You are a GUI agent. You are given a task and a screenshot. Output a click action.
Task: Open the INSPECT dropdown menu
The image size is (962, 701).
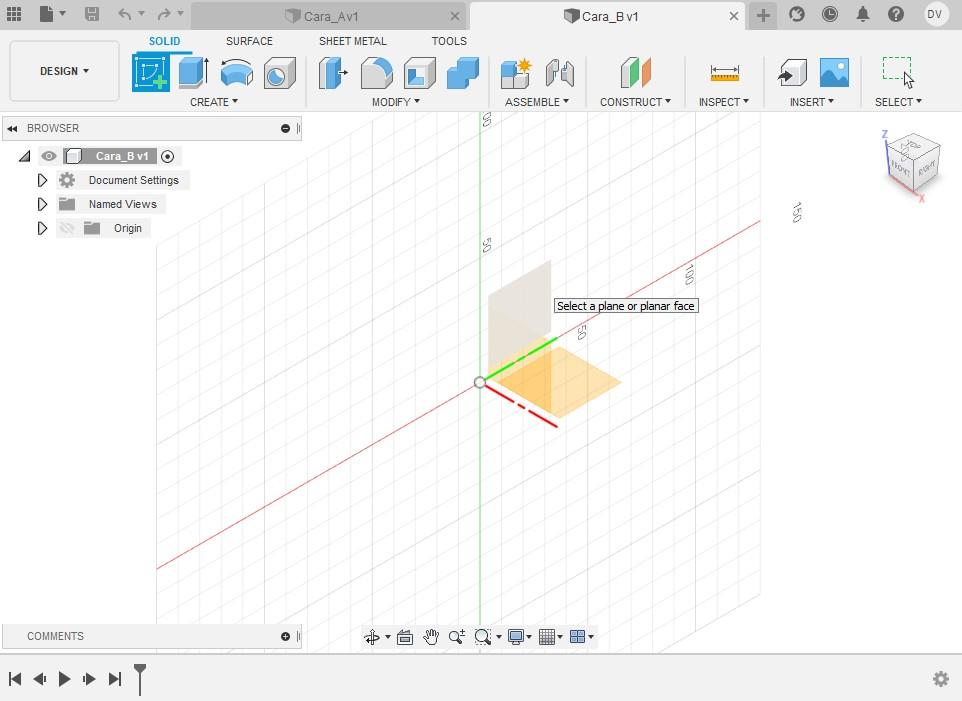pyautogui.click(x=724, y=102)
